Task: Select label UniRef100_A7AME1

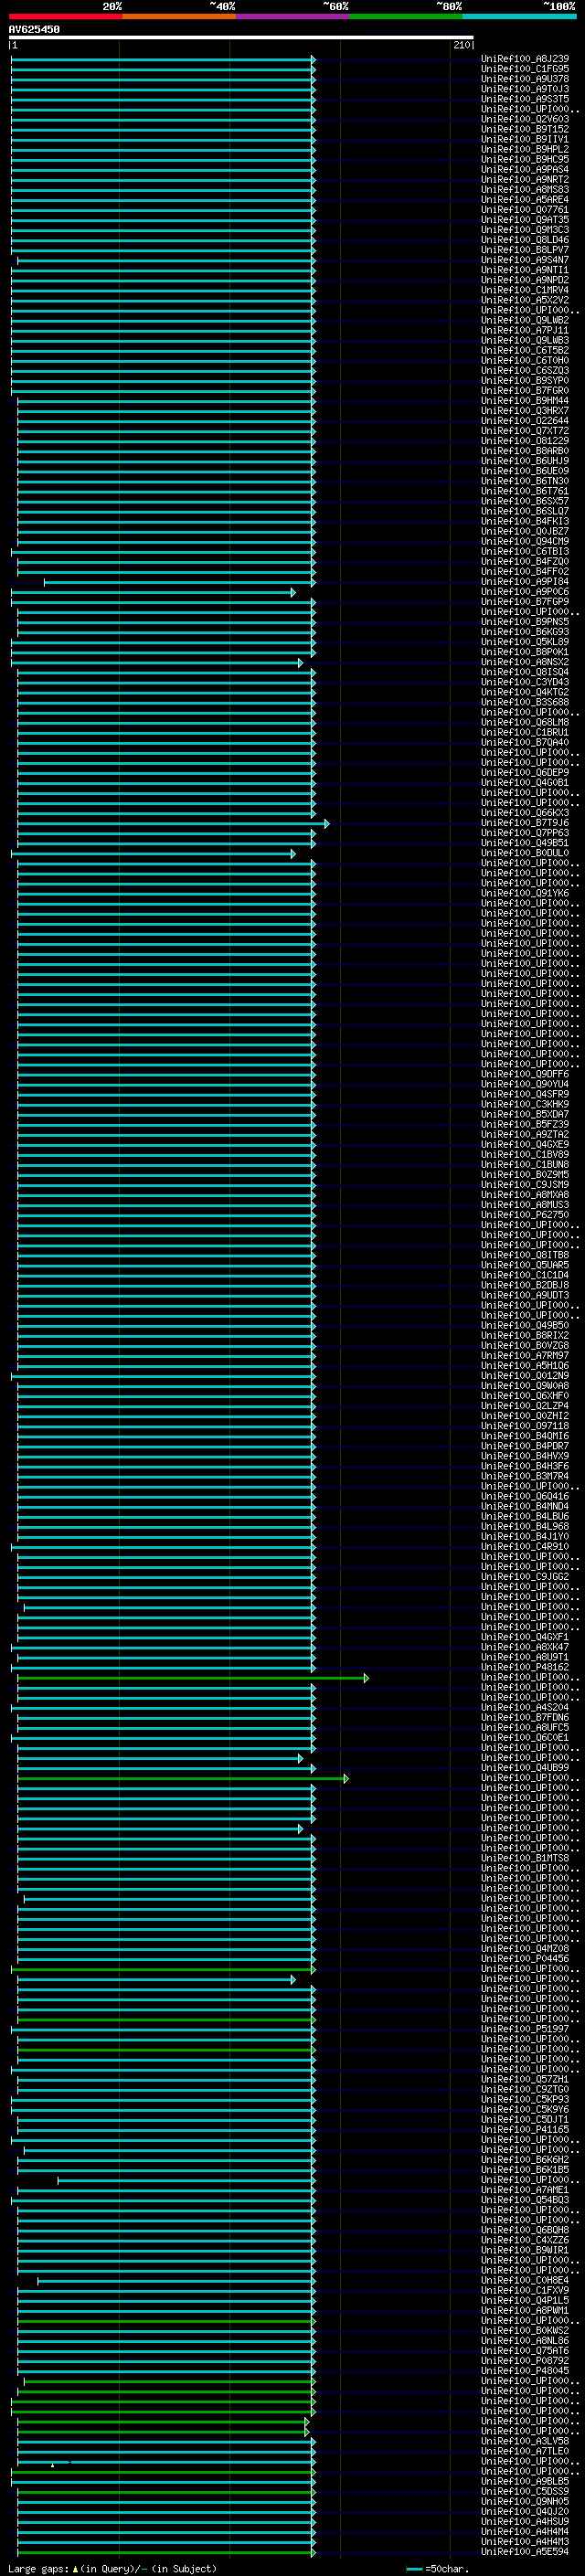Action: [x=525, y=2190]
